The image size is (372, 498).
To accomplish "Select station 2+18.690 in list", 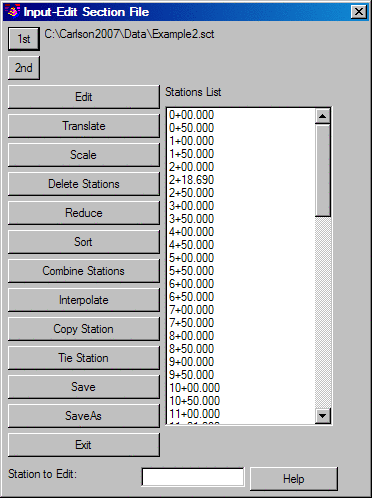I will pos(241,180).
